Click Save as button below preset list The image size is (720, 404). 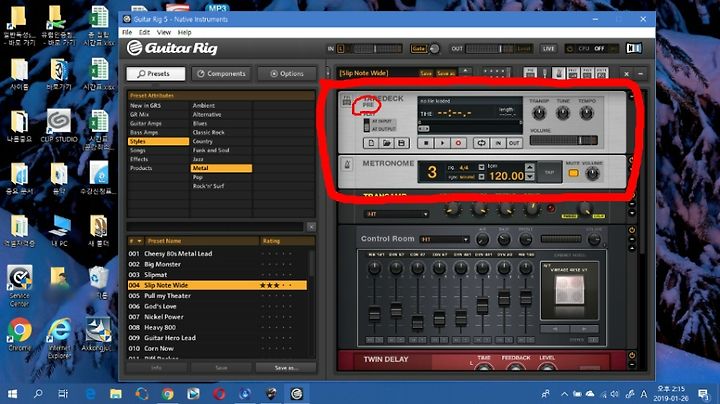click(286, 368)
